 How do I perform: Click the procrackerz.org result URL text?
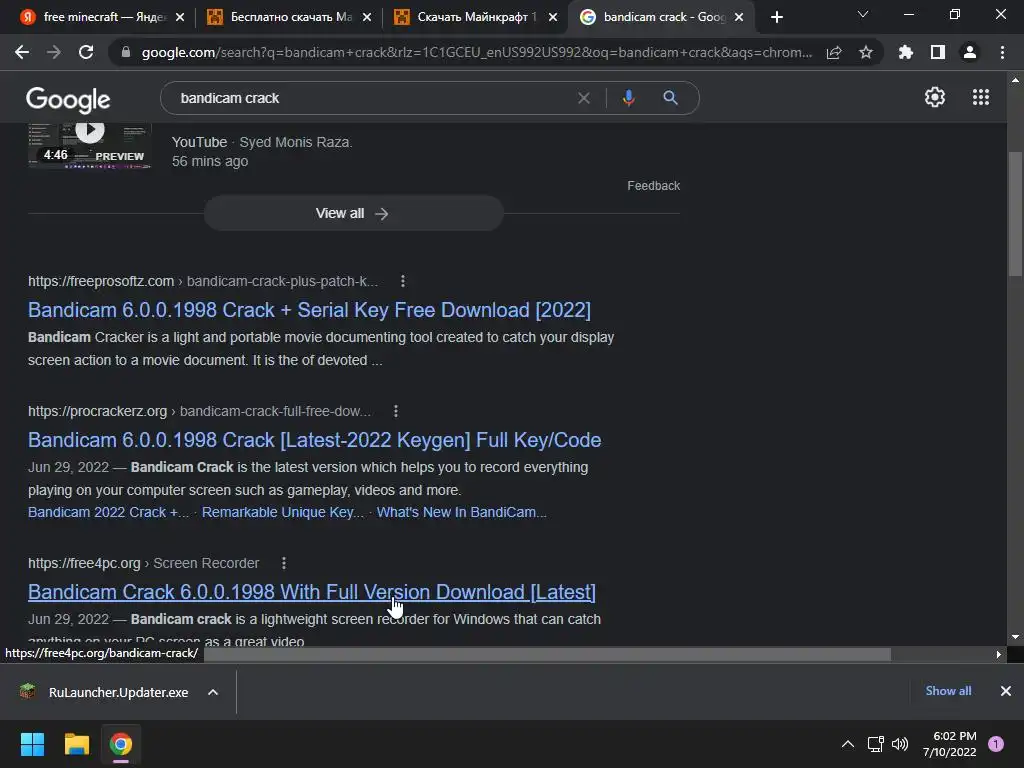coord(98,411)
